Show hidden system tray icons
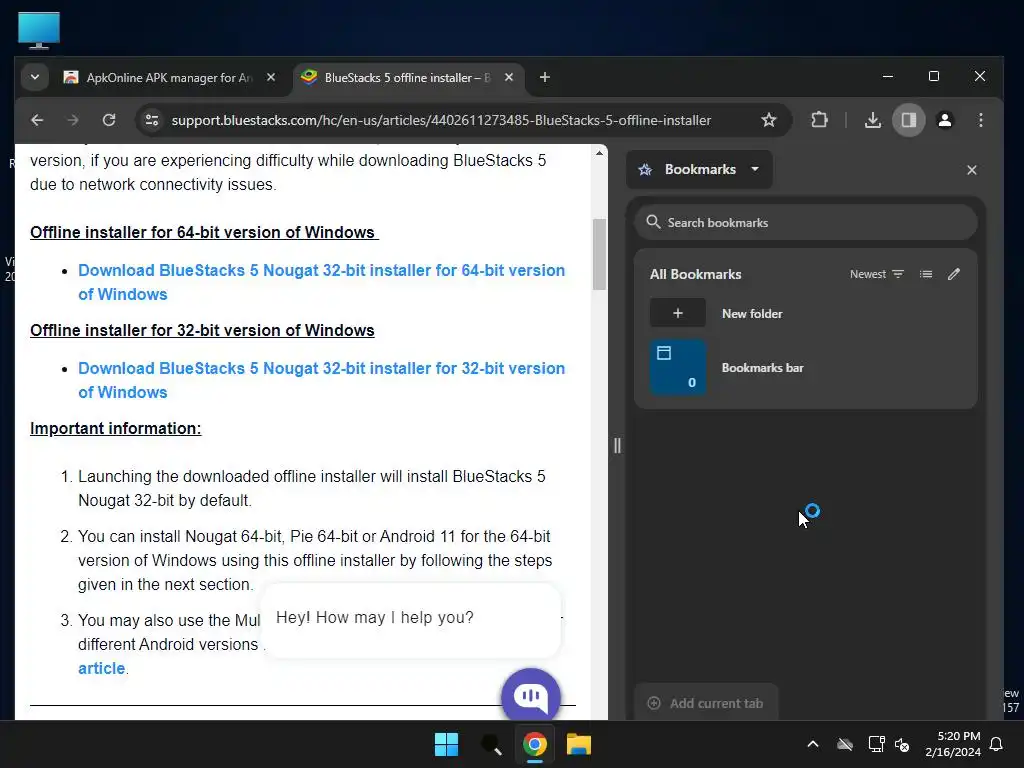 point(813,744)
